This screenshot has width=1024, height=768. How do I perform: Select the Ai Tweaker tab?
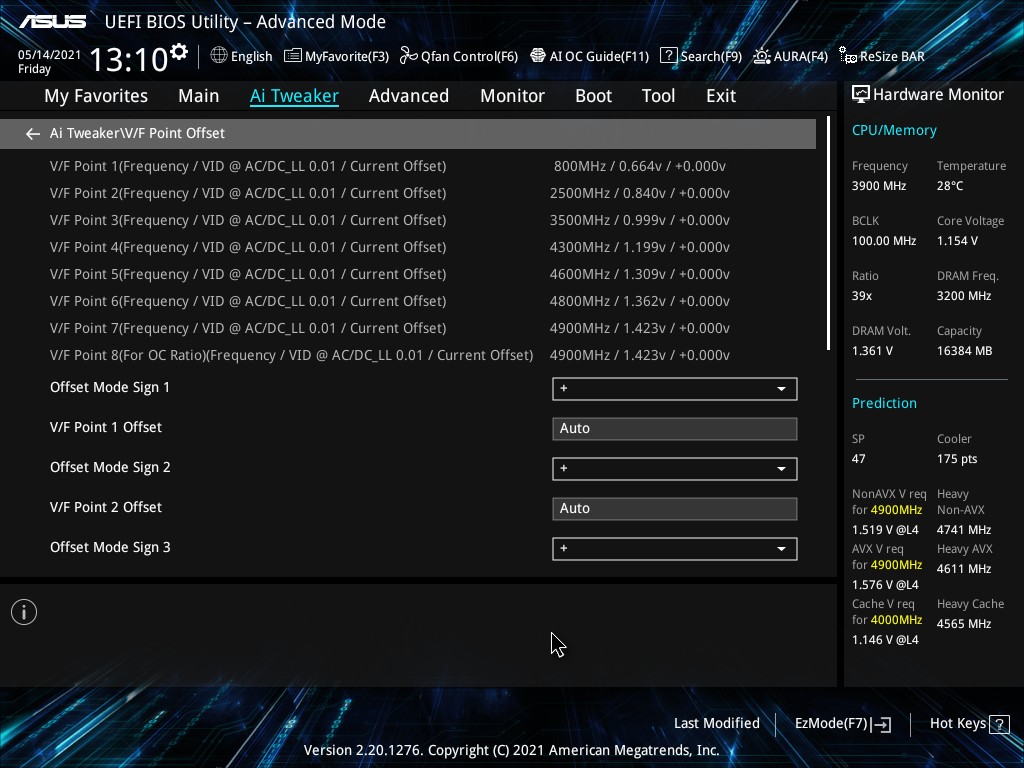(294, 96)
